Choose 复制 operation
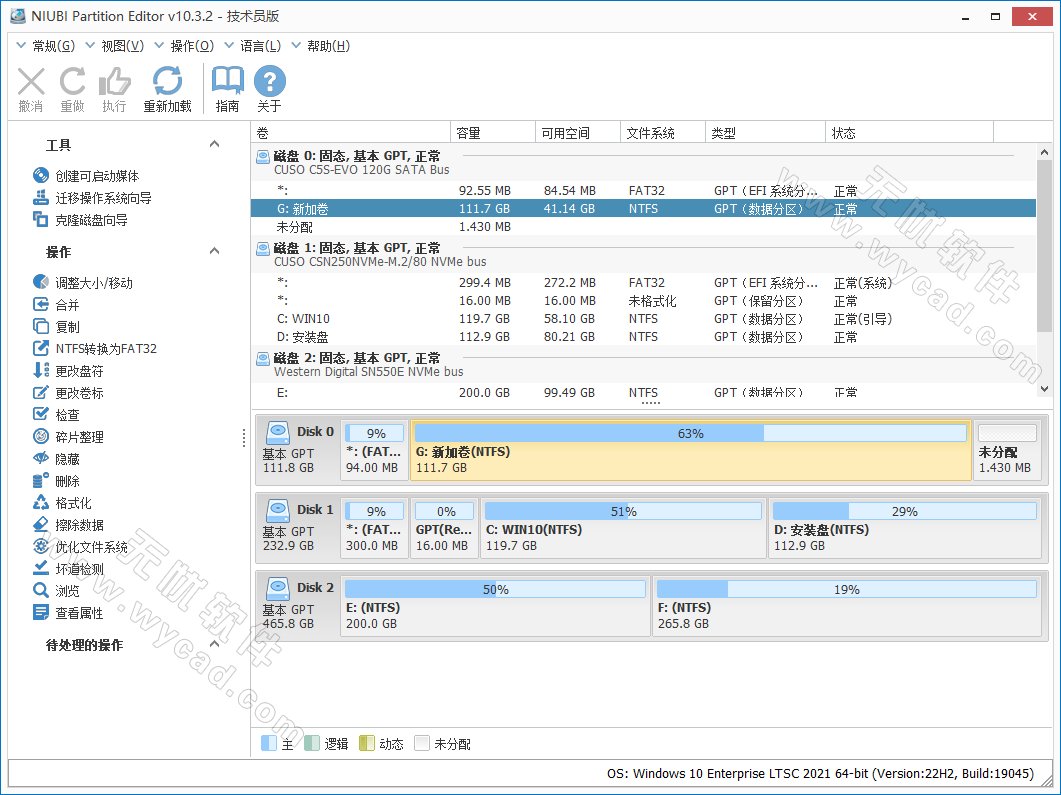1061x795 pixels. point(56,327)
